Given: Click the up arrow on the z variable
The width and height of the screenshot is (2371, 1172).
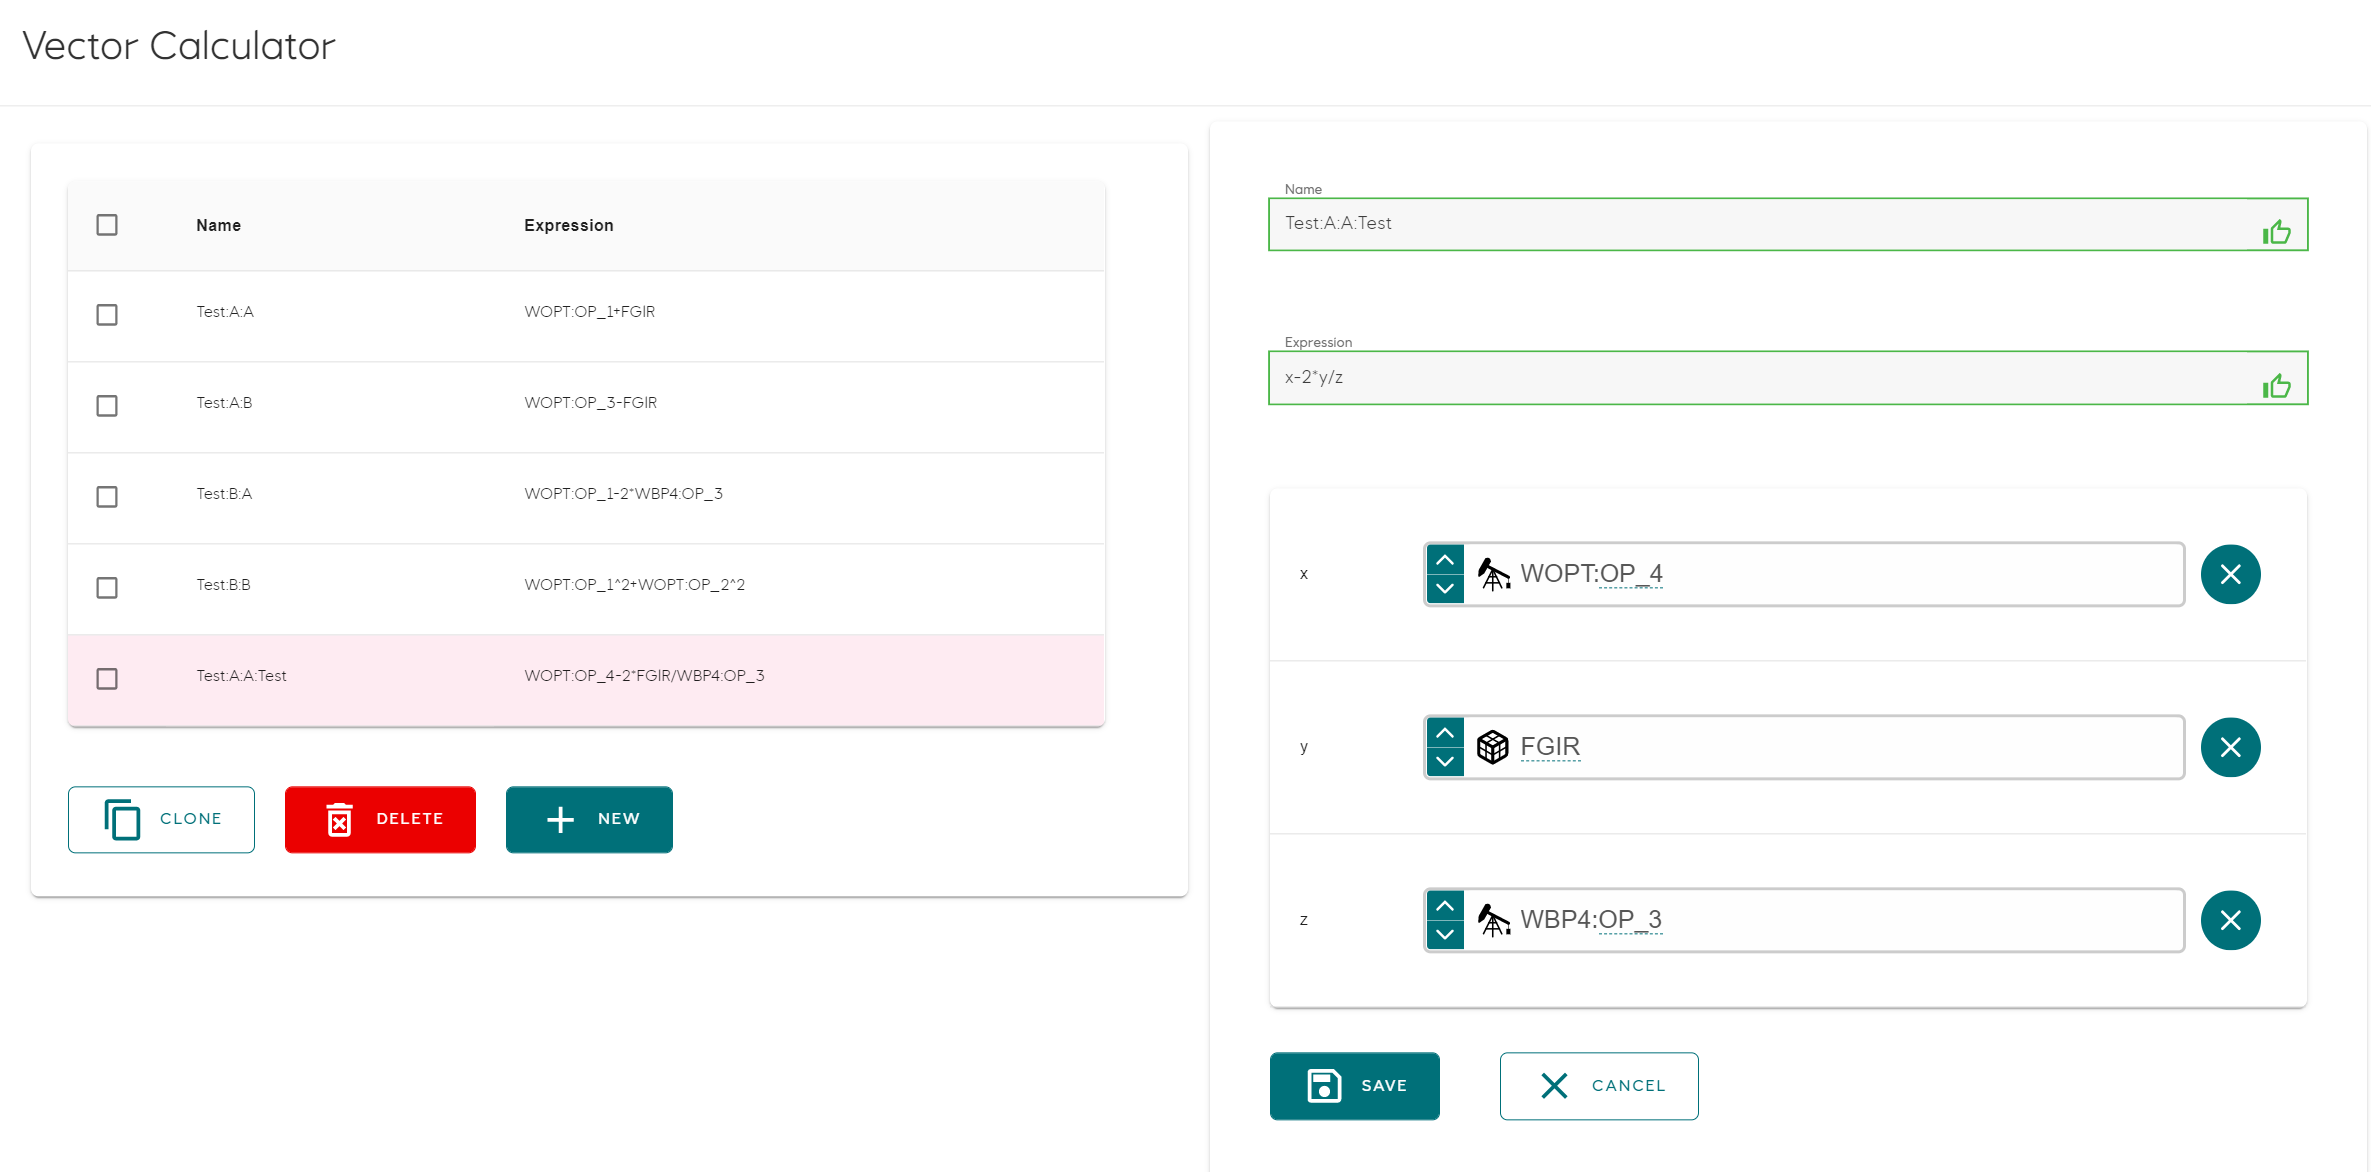Looking at the screenshot, I should [x=1445, y=905].
